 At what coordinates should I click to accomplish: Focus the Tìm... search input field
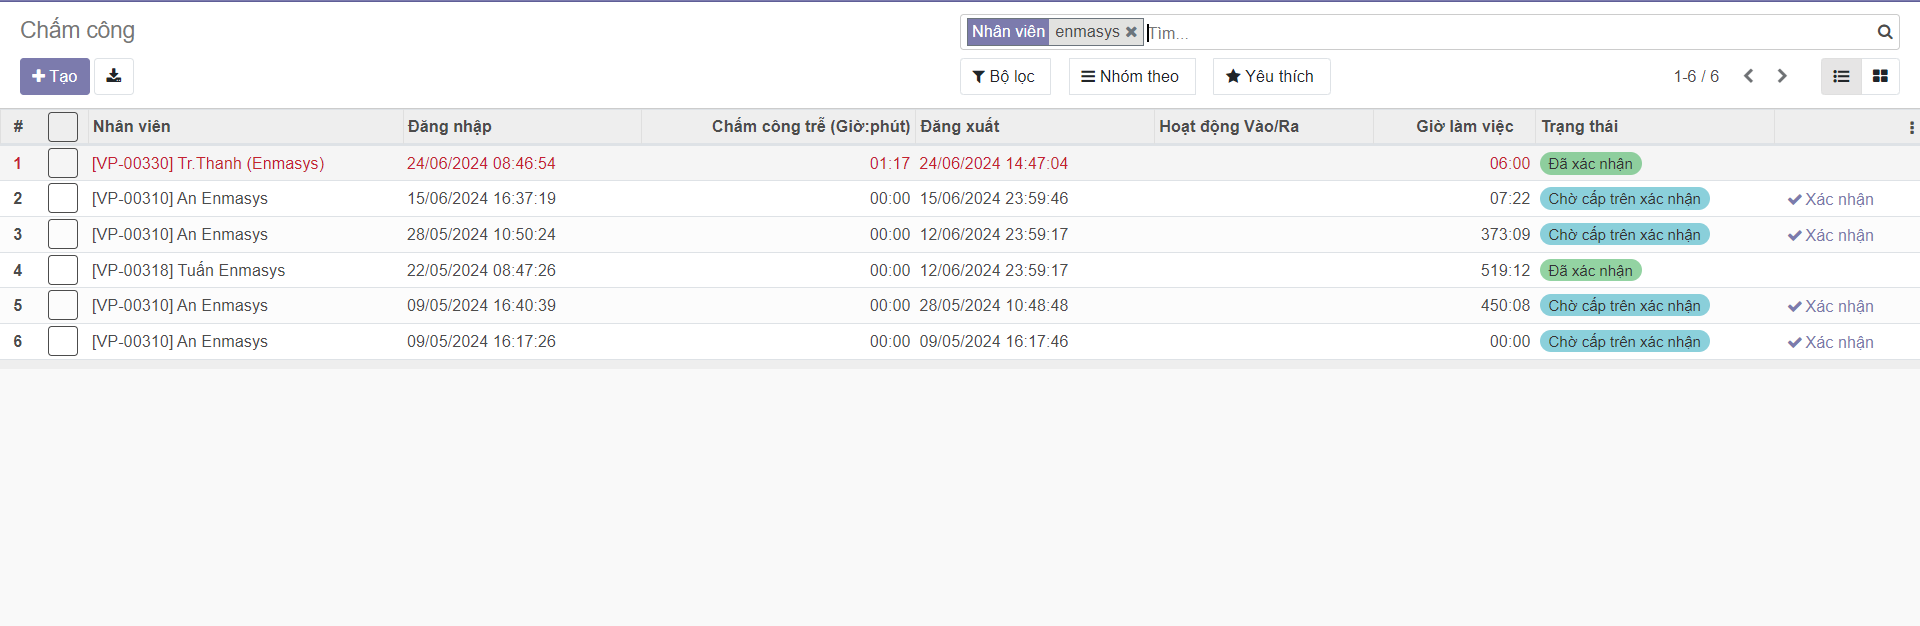coord(1500,33)
